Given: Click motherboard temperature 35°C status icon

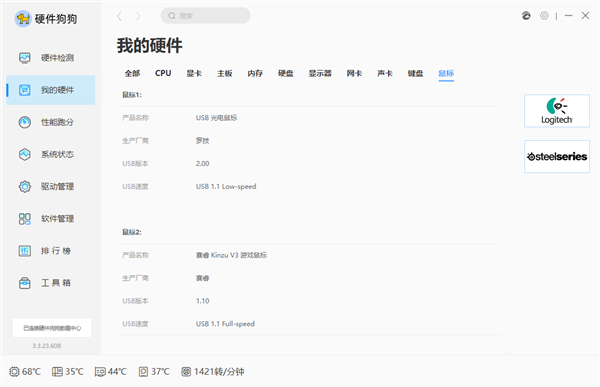Looking at the screenshot, I should (57, 371).
